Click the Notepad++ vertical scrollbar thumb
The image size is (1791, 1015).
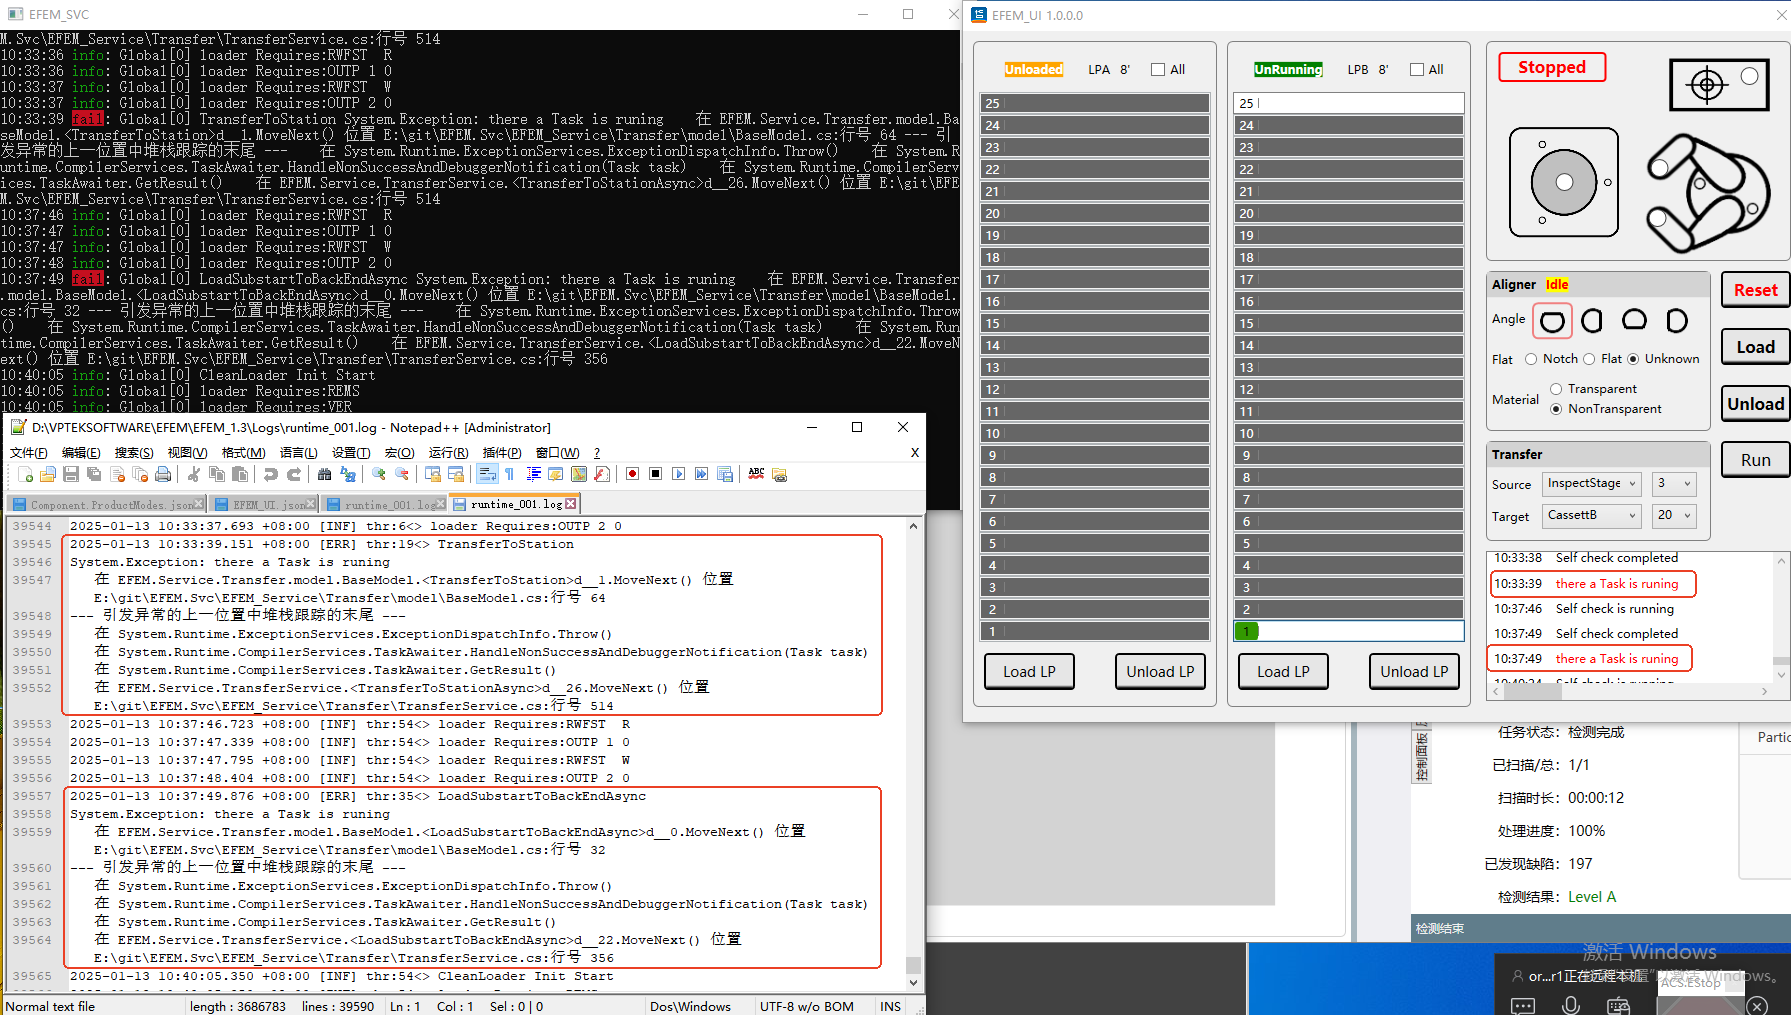913,965
